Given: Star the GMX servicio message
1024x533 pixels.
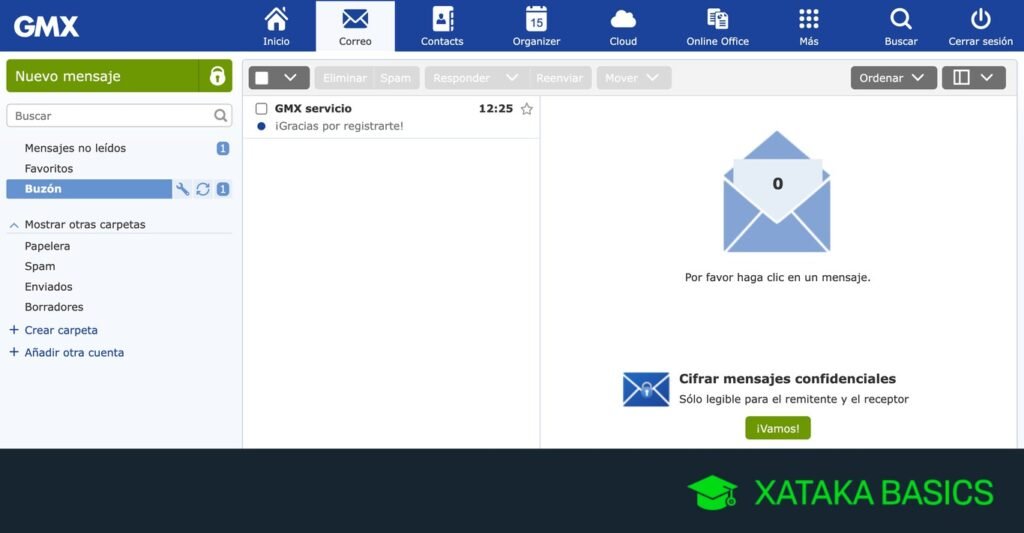Looking at the screenshot, I should click(527, 109).
